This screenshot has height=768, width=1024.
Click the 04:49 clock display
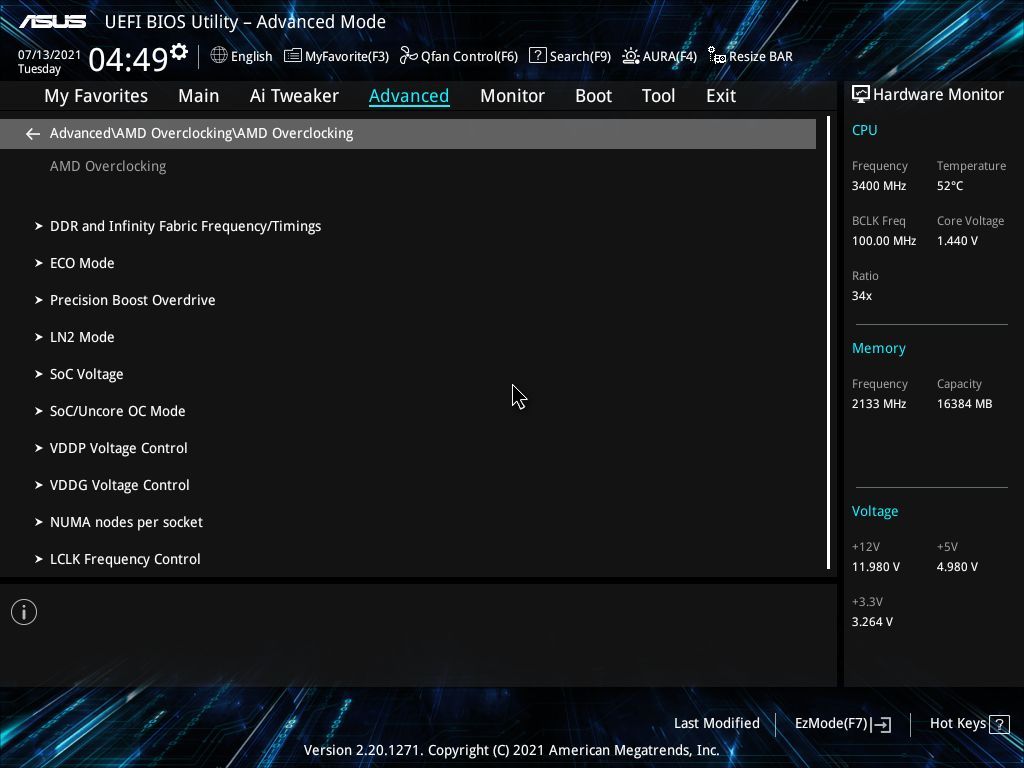(x=129, y=60)
